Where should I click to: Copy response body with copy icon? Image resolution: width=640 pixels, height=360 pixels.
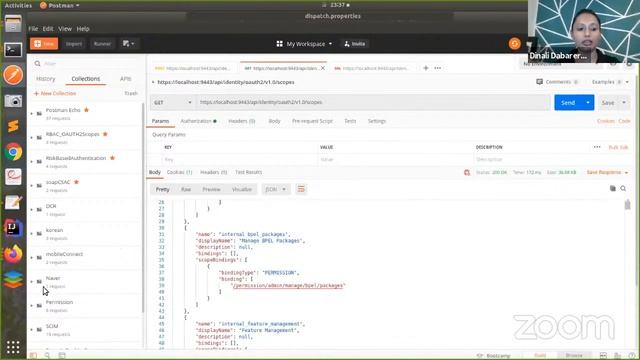[x=613, y=188]
